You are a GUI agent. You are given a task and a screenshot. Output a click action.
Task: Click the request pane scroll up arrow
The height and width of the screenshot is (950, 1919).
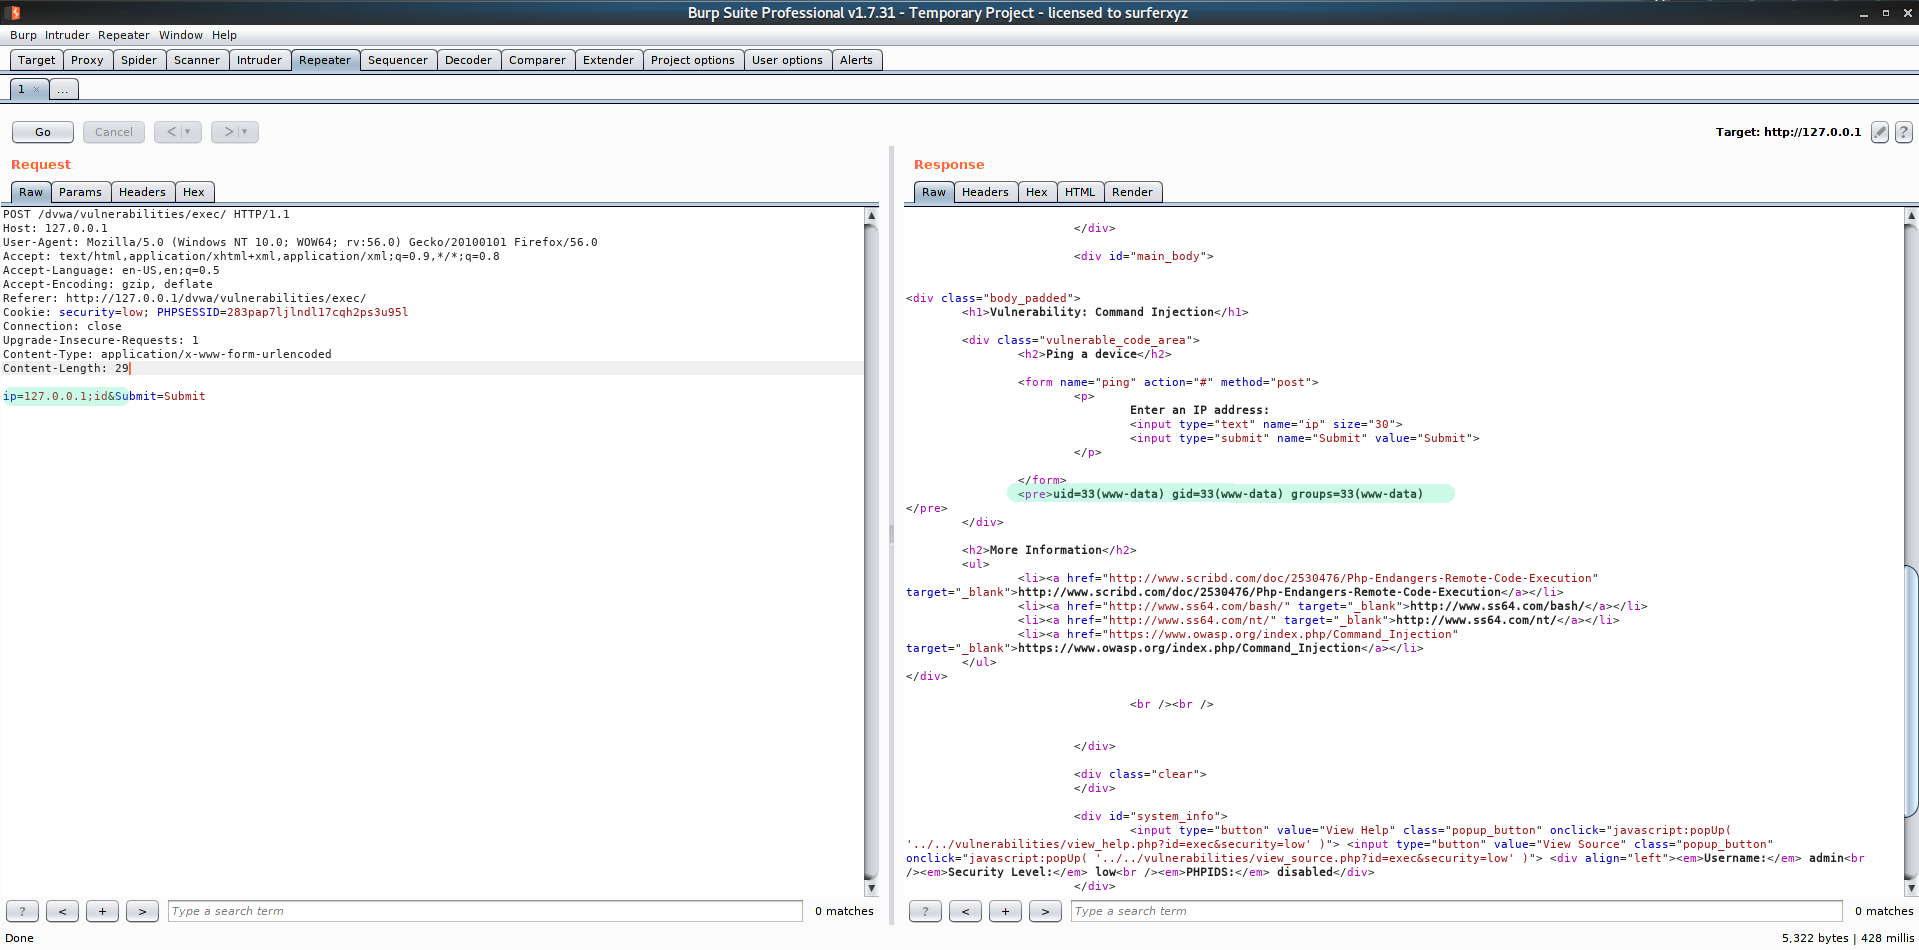[x=871, y=215]
